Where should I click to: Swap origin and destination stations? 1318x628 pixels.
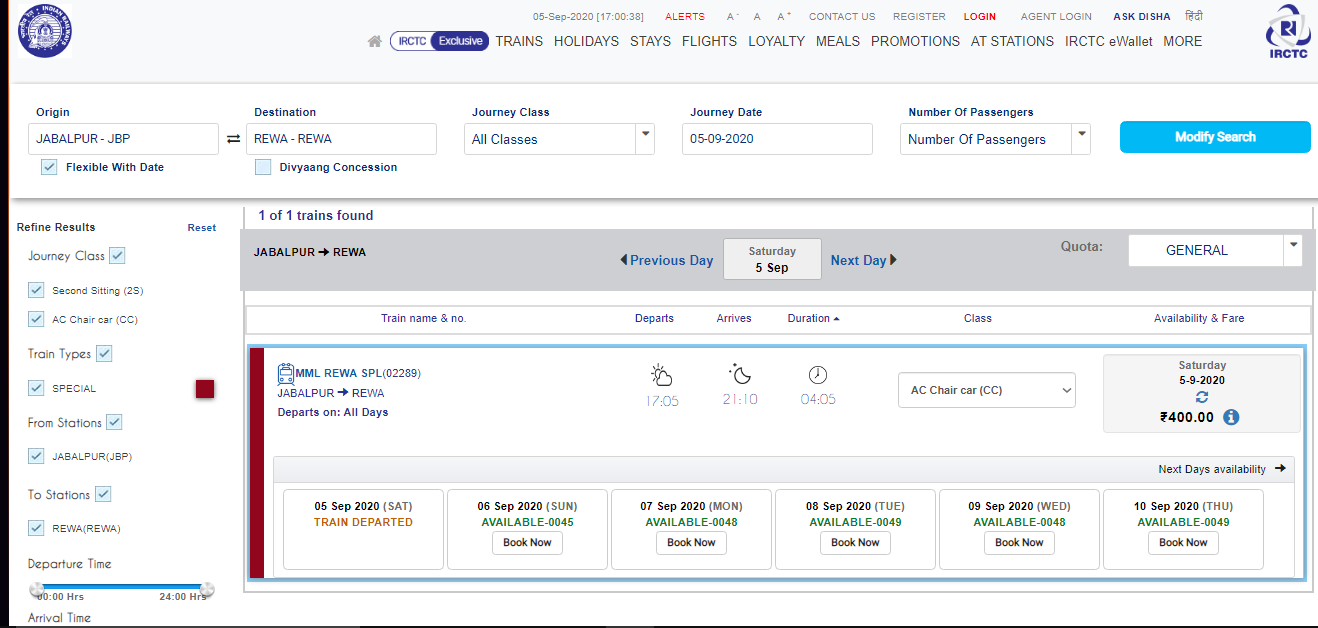pyautogui.click(x=234, y=139)
